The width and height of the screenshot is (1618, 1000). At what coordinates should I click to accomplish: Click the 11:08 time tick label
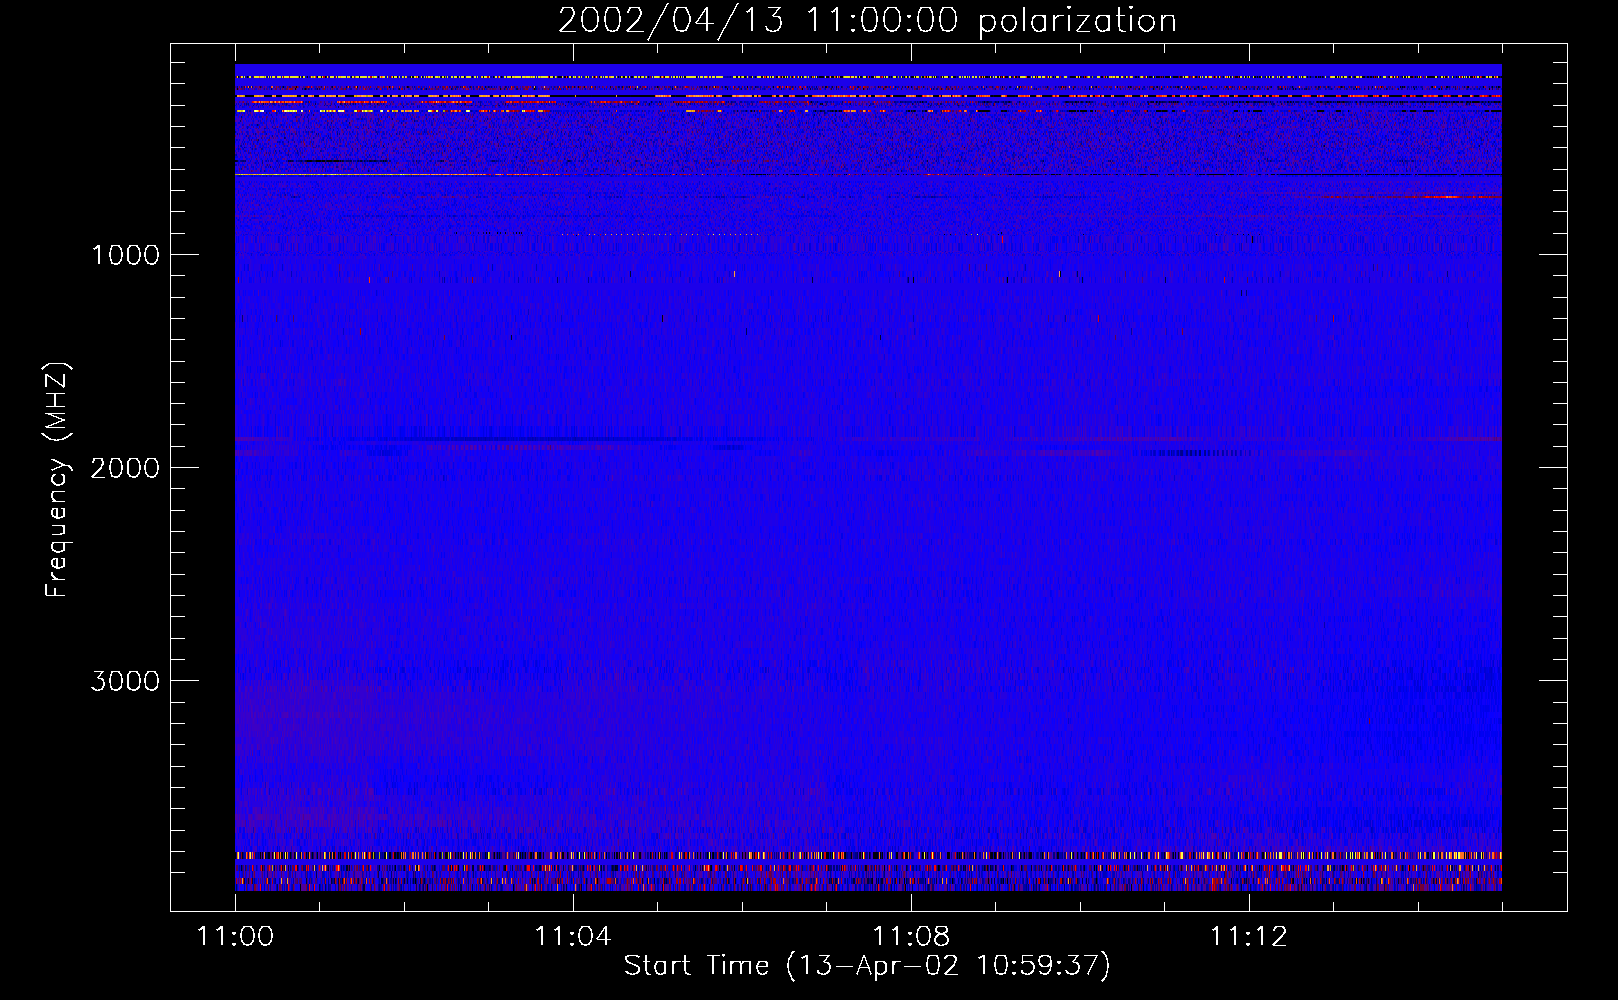(x=910, y=937)
